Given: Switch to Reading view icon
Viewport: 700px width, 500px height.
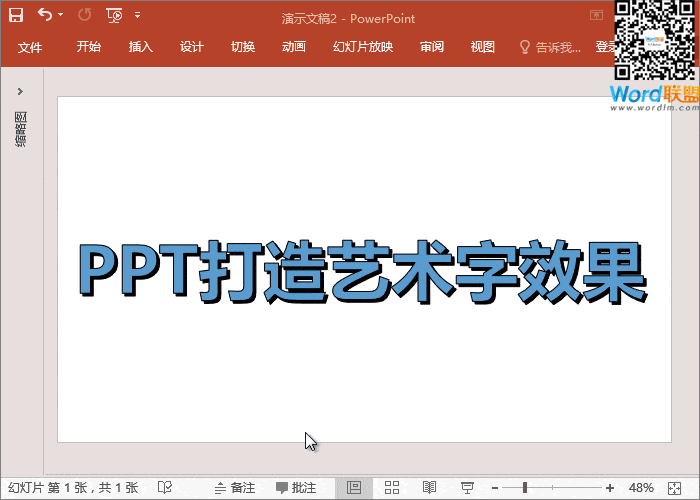Looking at the screenshot, I should point(429,487).
